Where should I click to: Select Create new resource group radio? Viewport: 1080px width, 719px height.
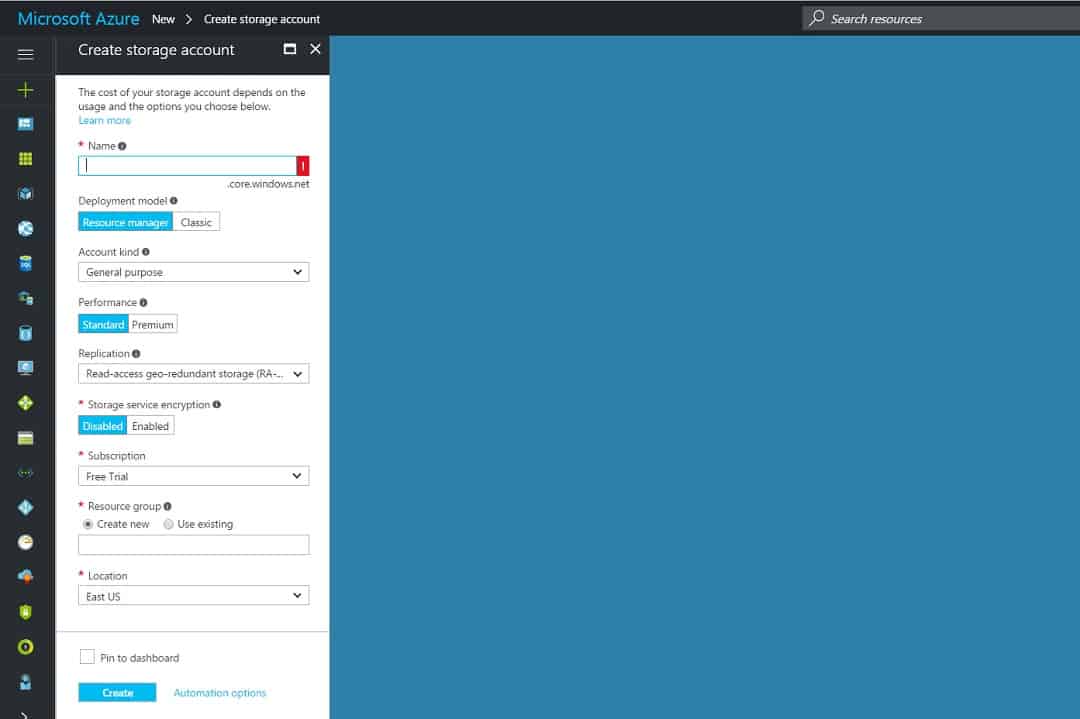[87, 524]
